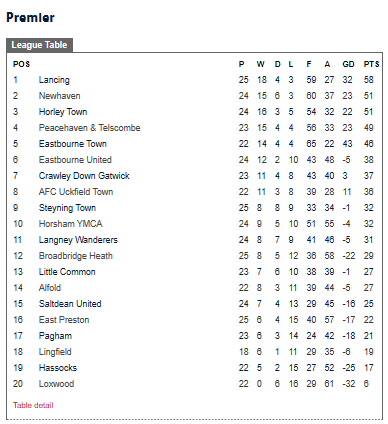The width and height of the screenshot is (388, 424).
Task: Open the Lancing team entry
Action: pyautogui.click(x=54, y=80)
